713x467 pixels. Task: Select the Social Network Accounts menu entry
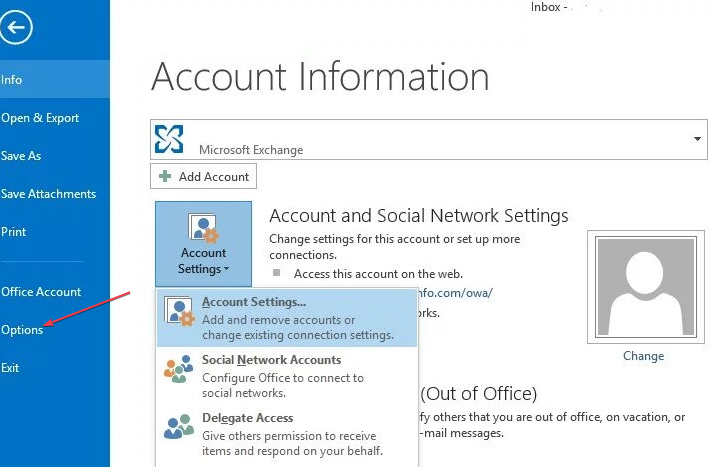(287, 376)
